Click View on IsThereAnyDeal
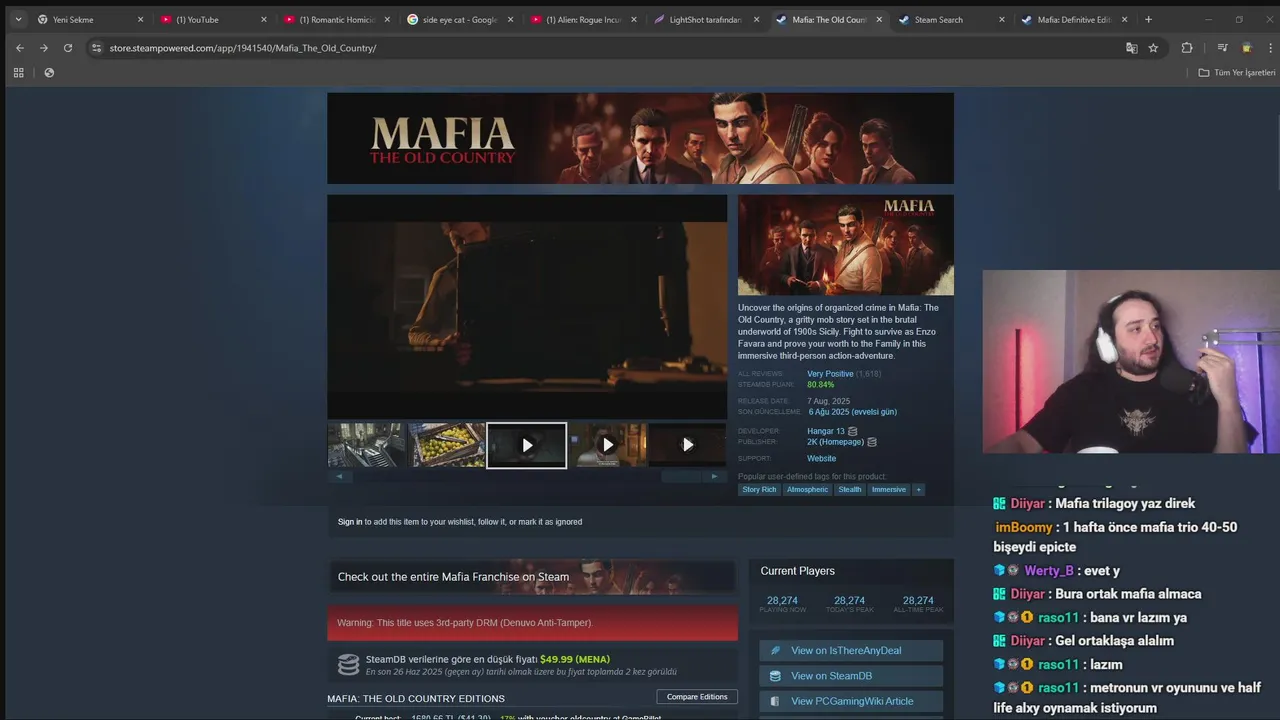Screen dimensions: 1280x720 (x=851, y=650)
